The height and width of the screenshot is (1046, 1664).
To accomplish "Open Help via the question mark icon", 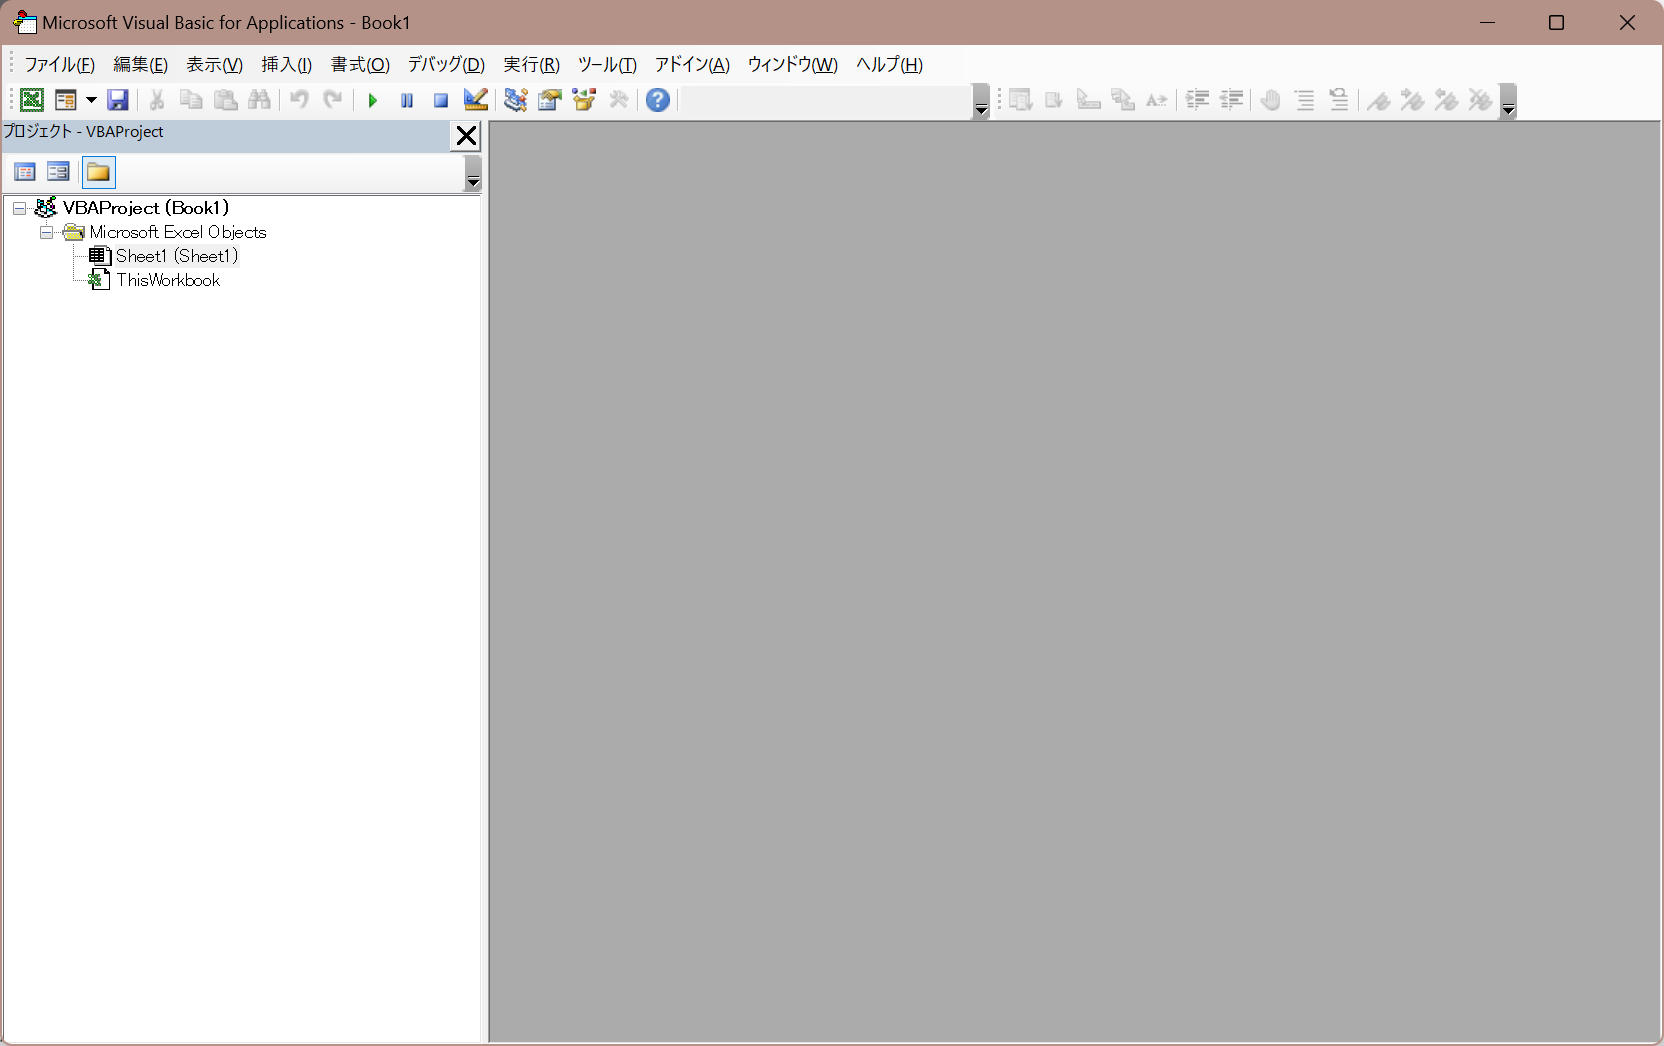I will coord(657,100).
